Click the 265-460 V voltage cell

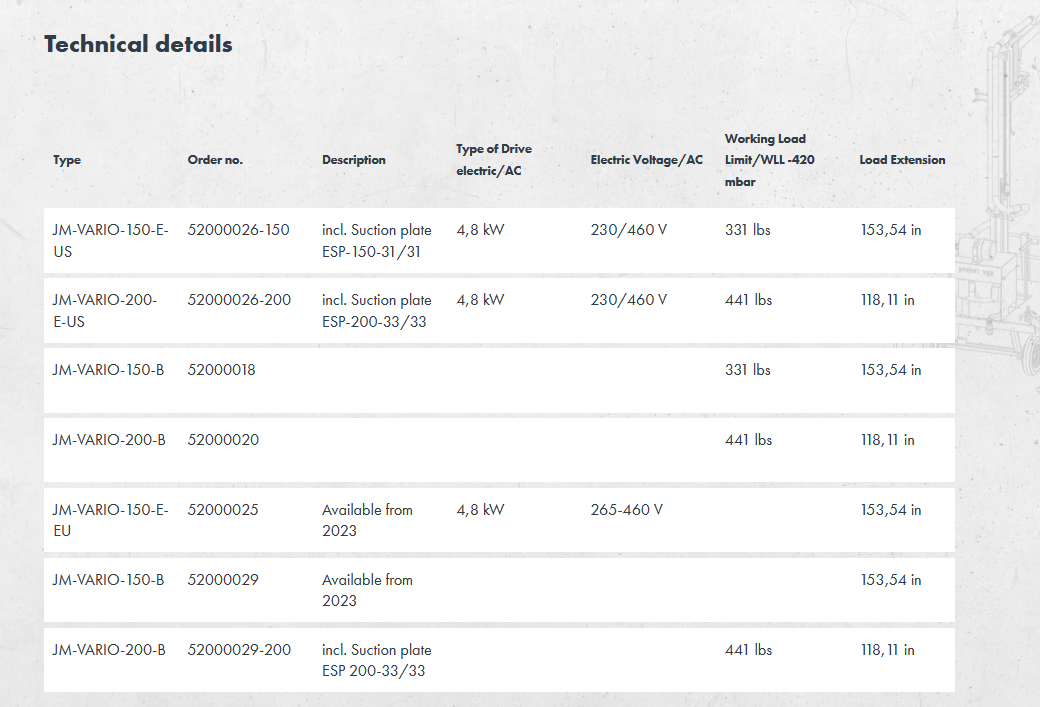pos(626,510)
